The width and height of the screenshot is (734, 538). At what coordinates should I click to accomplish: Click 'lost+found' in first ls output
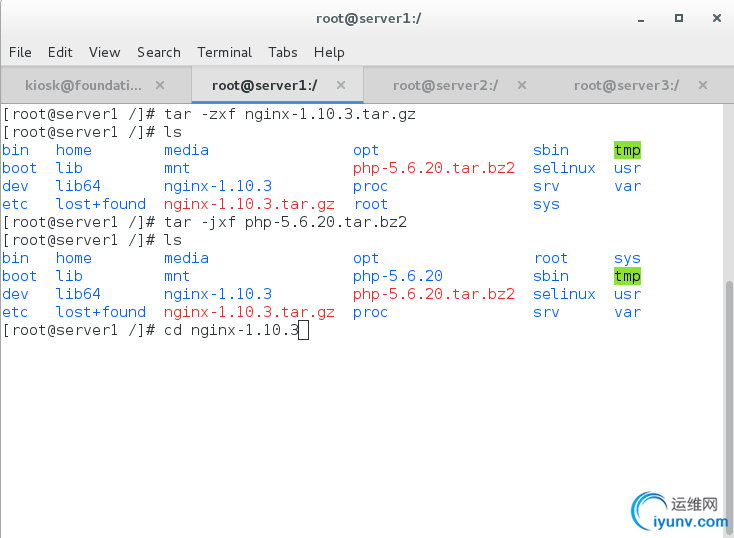[101, 204]
